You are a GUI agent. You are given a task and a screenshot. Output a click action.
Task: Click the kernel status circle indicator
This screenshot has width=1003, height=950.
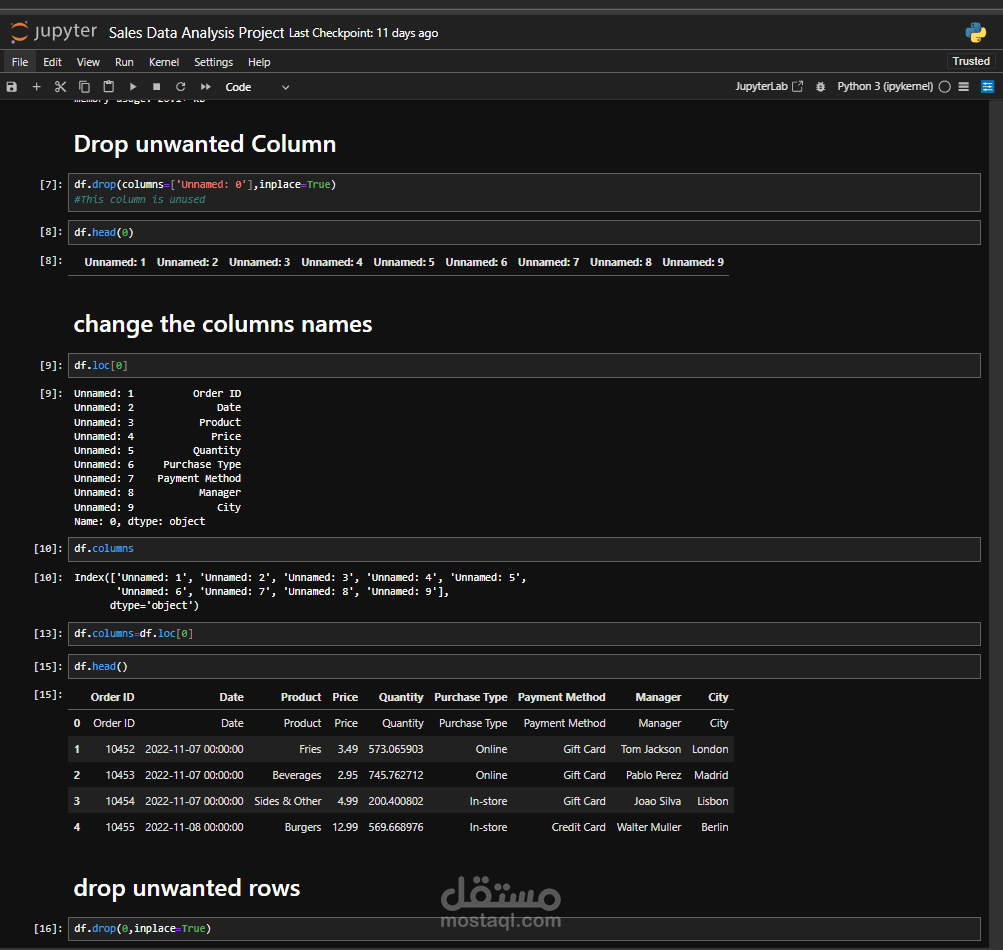945,87
